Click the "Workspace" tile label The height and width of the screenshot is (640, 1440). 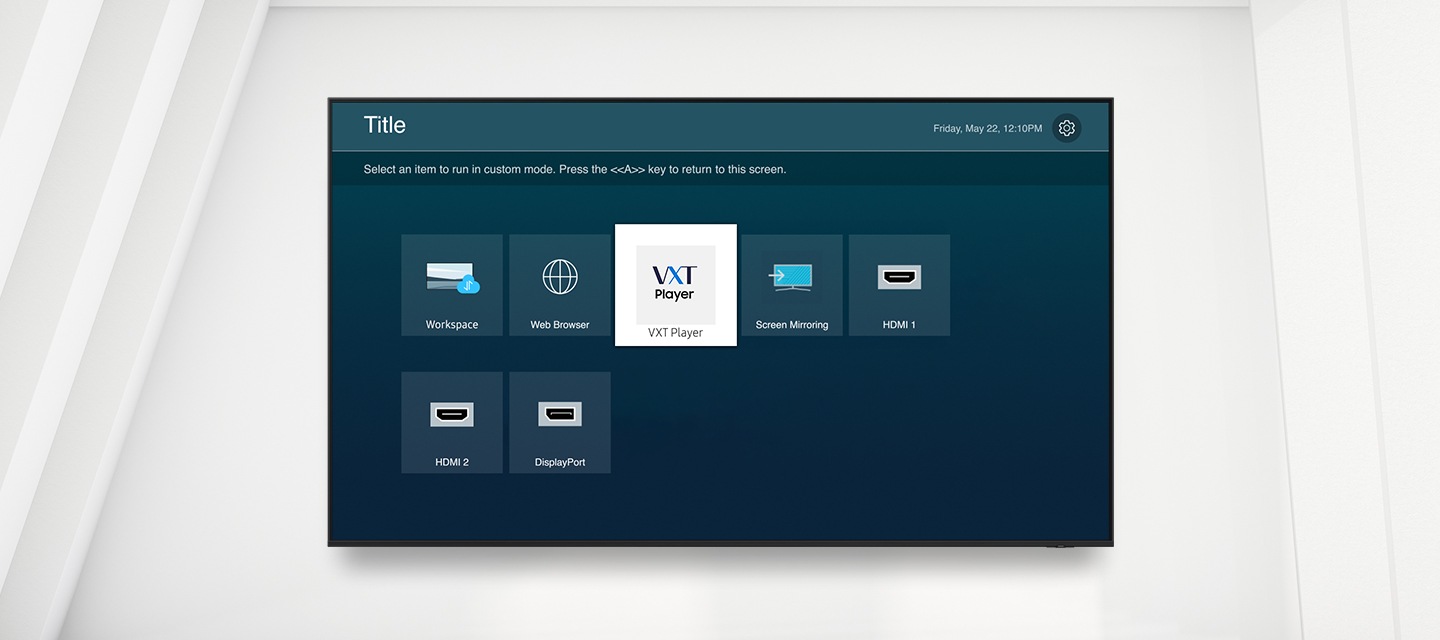pos(452,325)
